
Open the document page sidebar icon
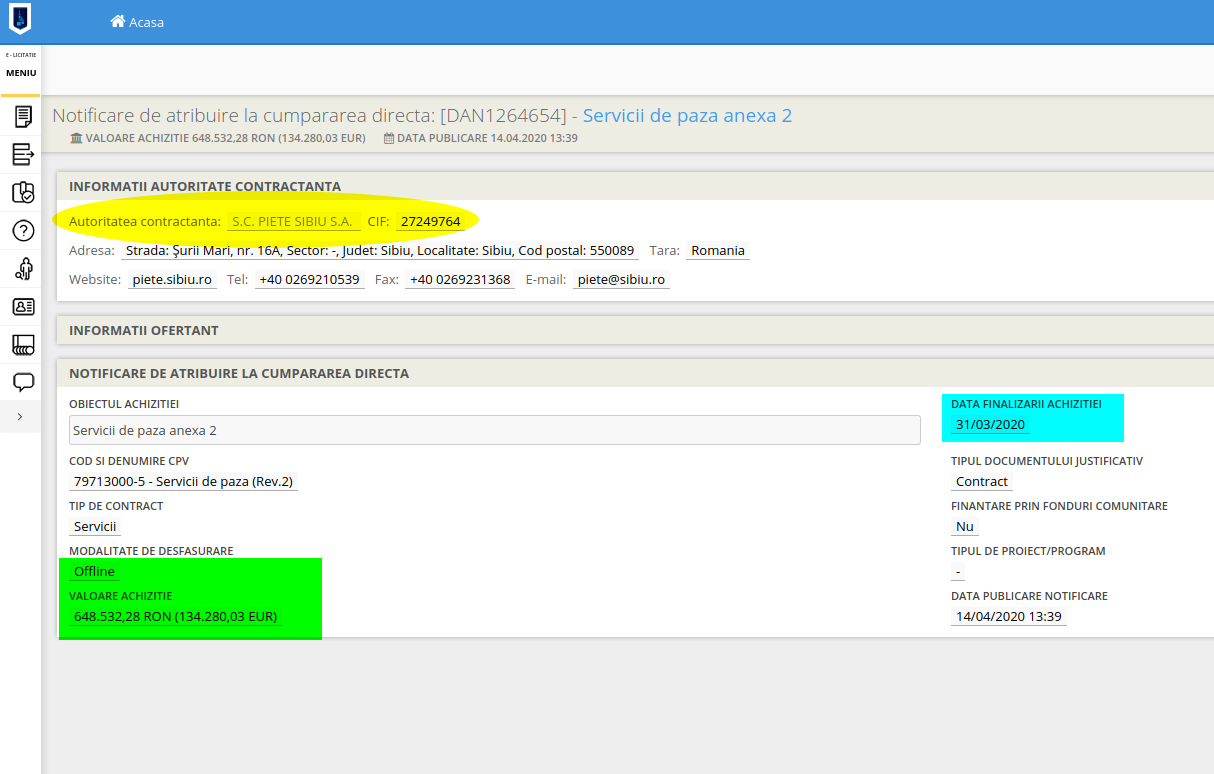[23, 117]
